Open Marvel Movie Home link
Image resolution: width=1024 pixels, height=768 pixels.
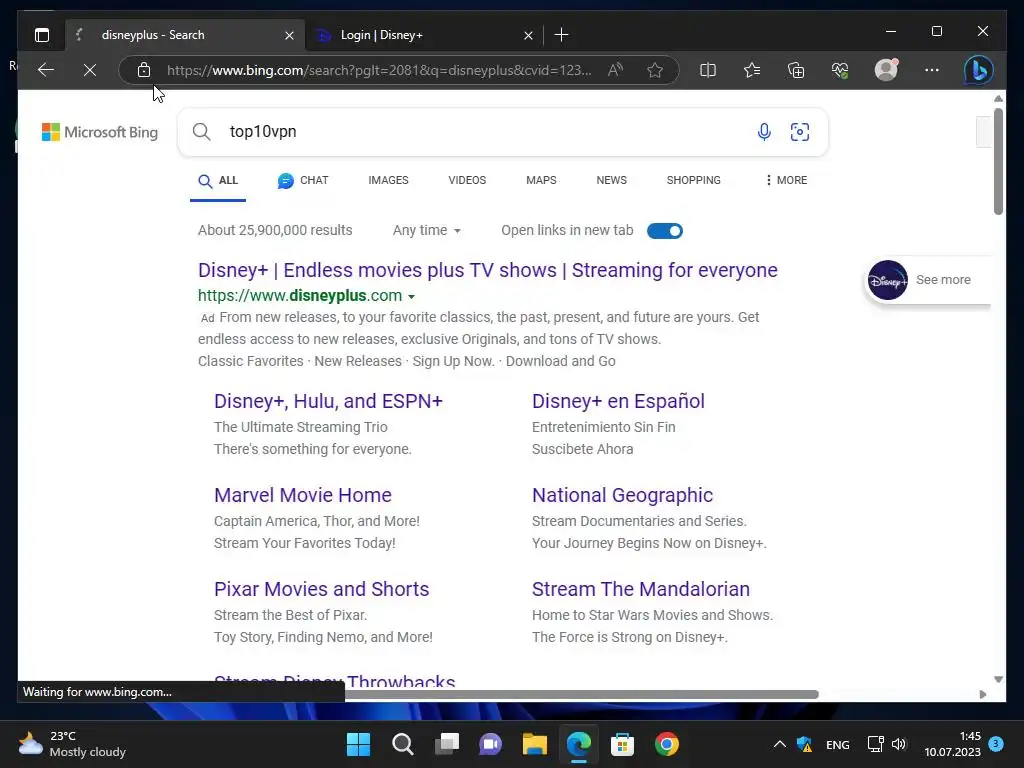tap(302, 495)
